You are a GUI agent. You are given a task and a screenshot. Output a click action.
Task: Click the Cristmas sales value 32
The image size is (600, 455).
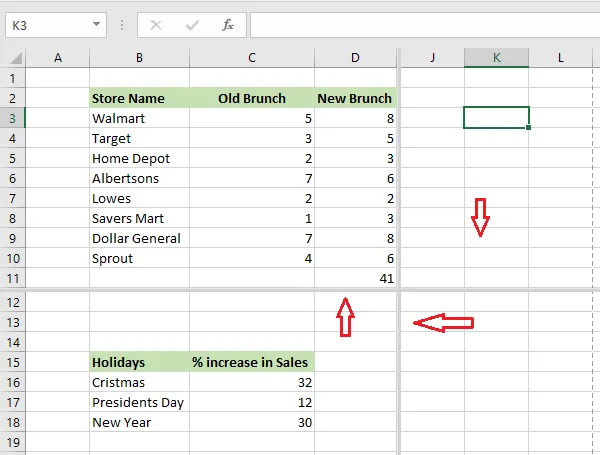click(252, 382)
